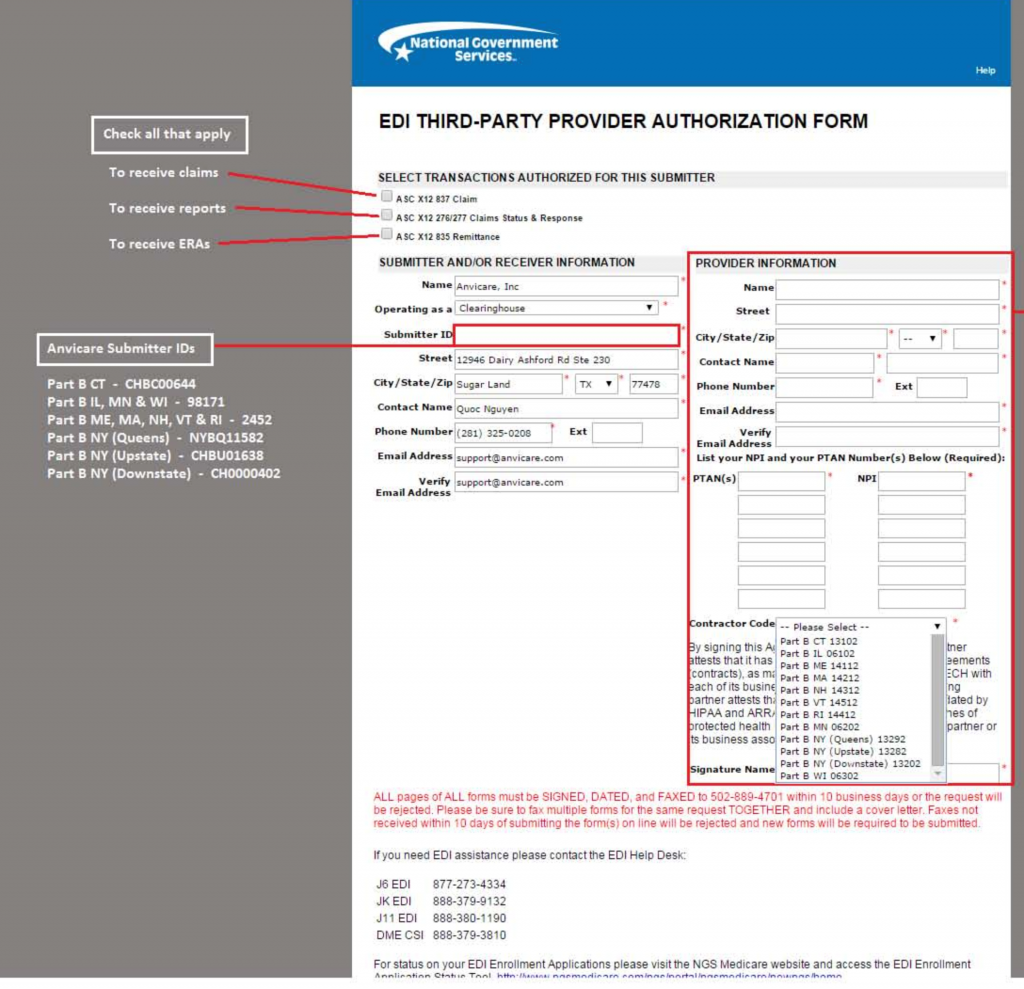Click the contractor code list scrollbar
Viewport: 1024px width, 989px height.
click(938, 700)
